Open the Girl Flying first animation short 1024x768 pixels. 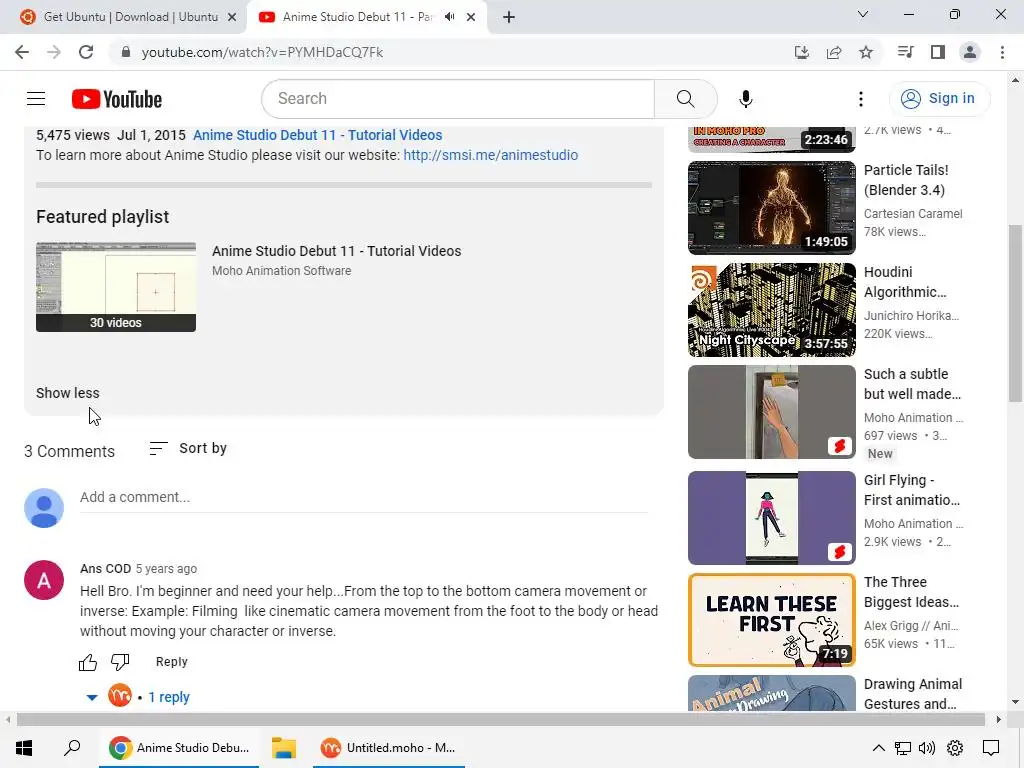tap(771, 518)
